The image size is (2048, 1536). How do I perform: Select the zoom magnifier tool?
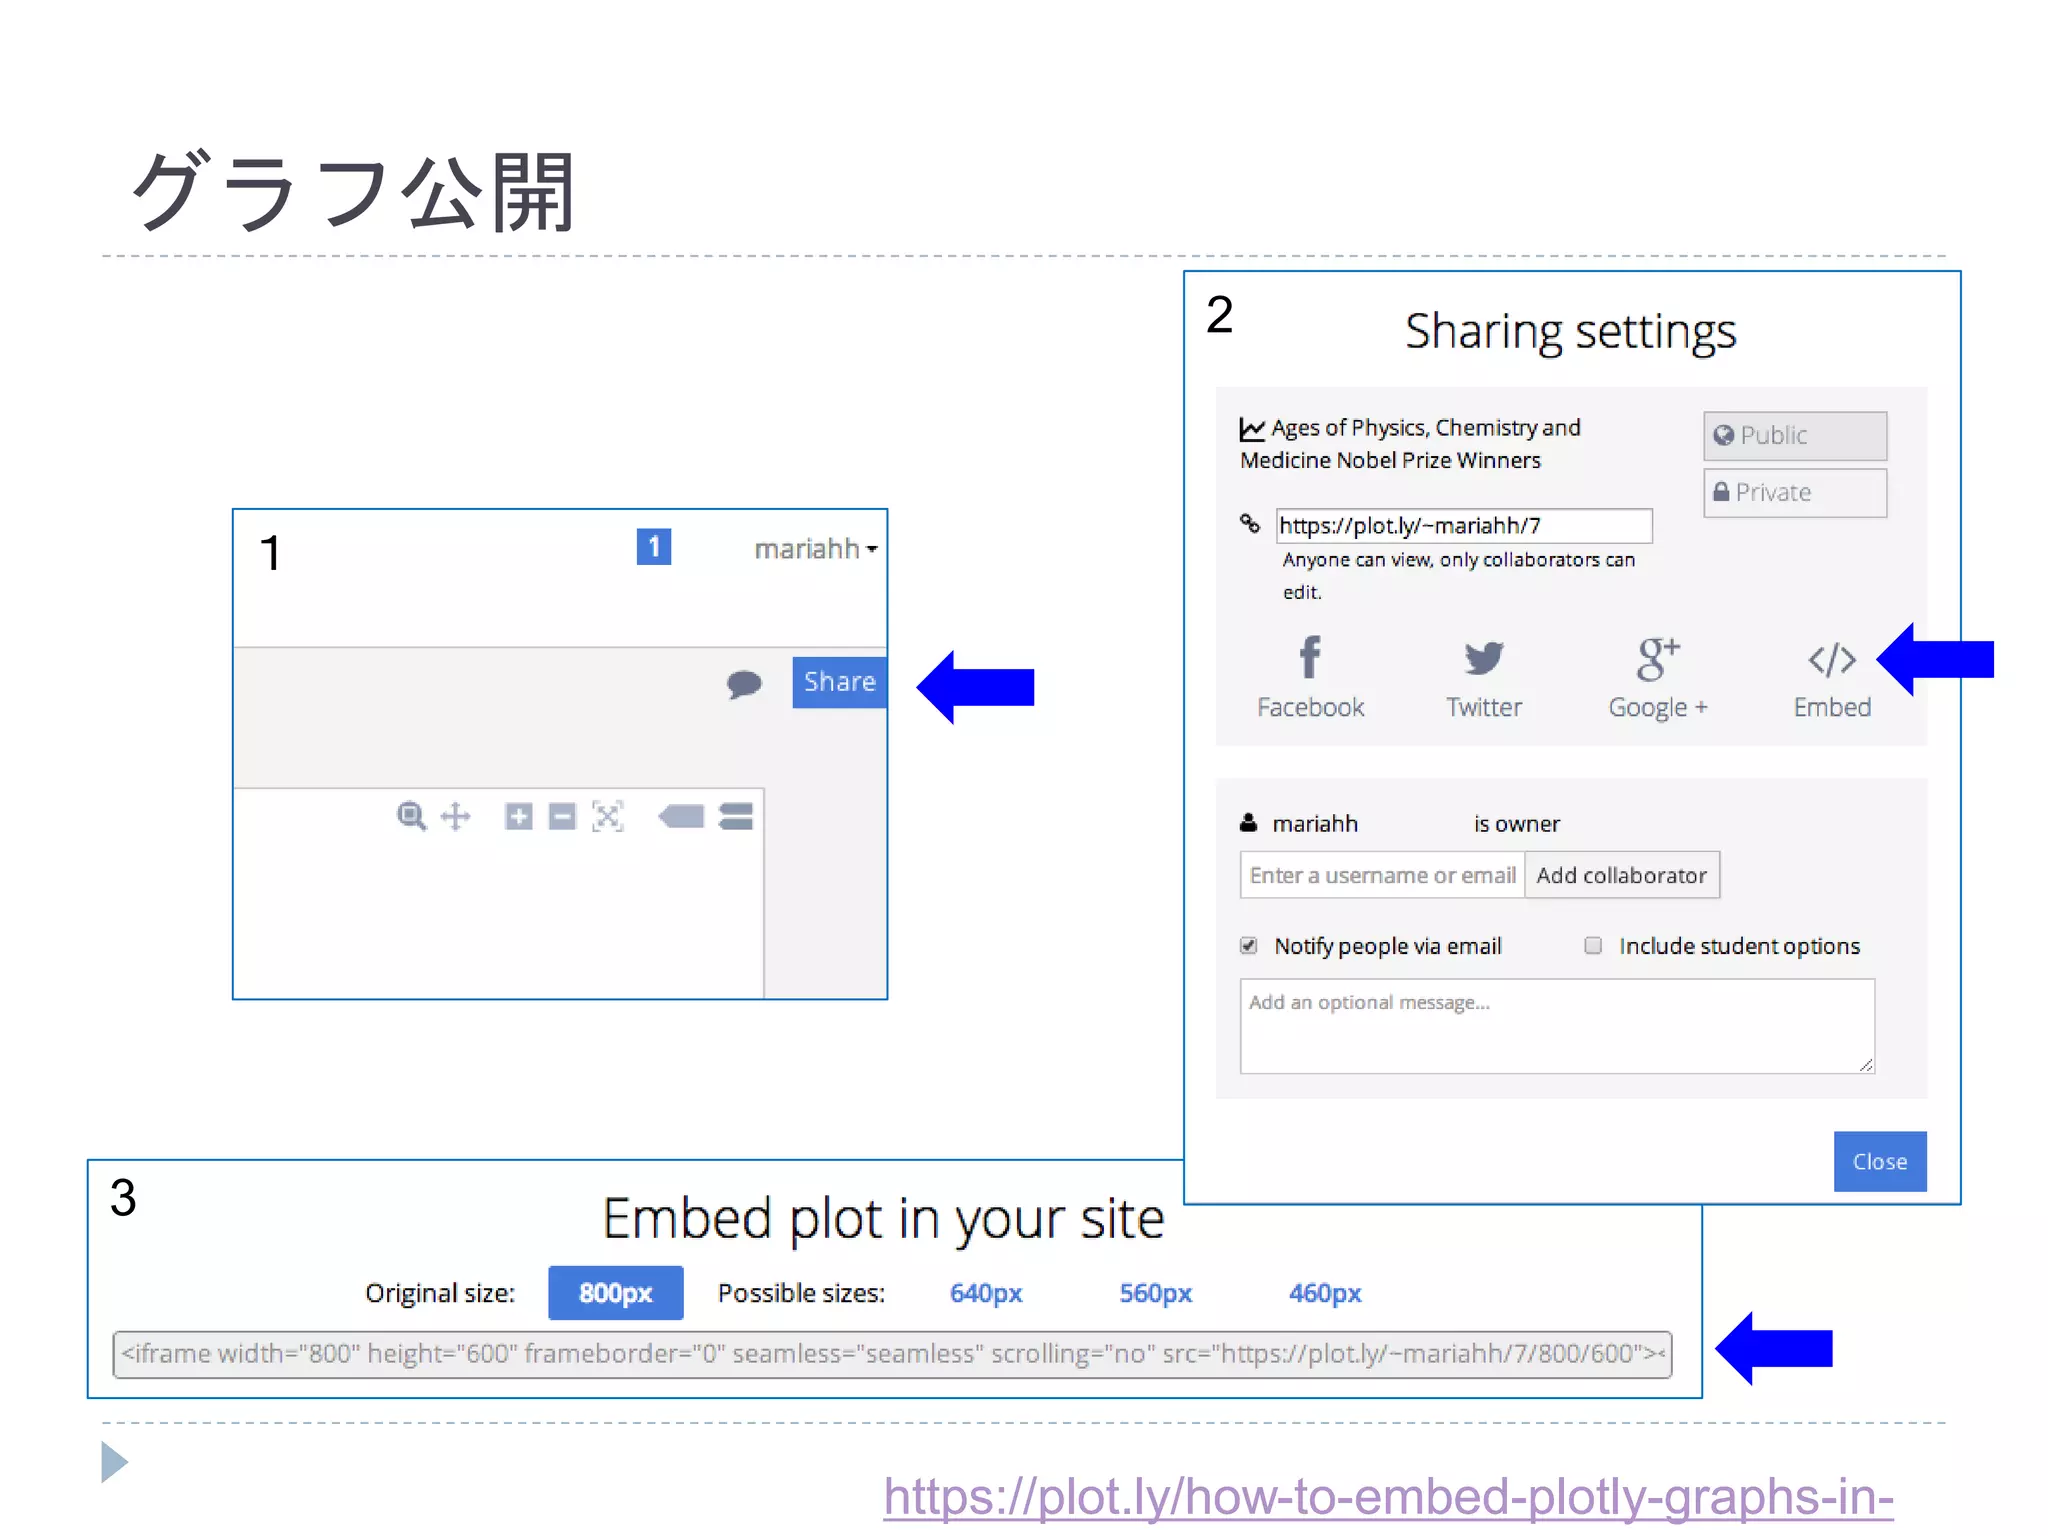tap(411, 816)
